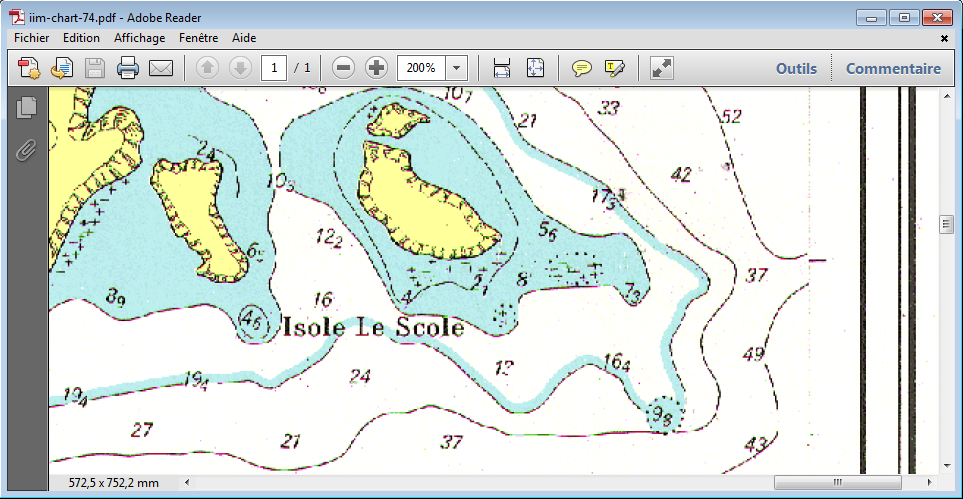Viewport: 963px width, 499px height.
Task: Toggle fit to window width scrolling
Action: (x=502, y=68)
